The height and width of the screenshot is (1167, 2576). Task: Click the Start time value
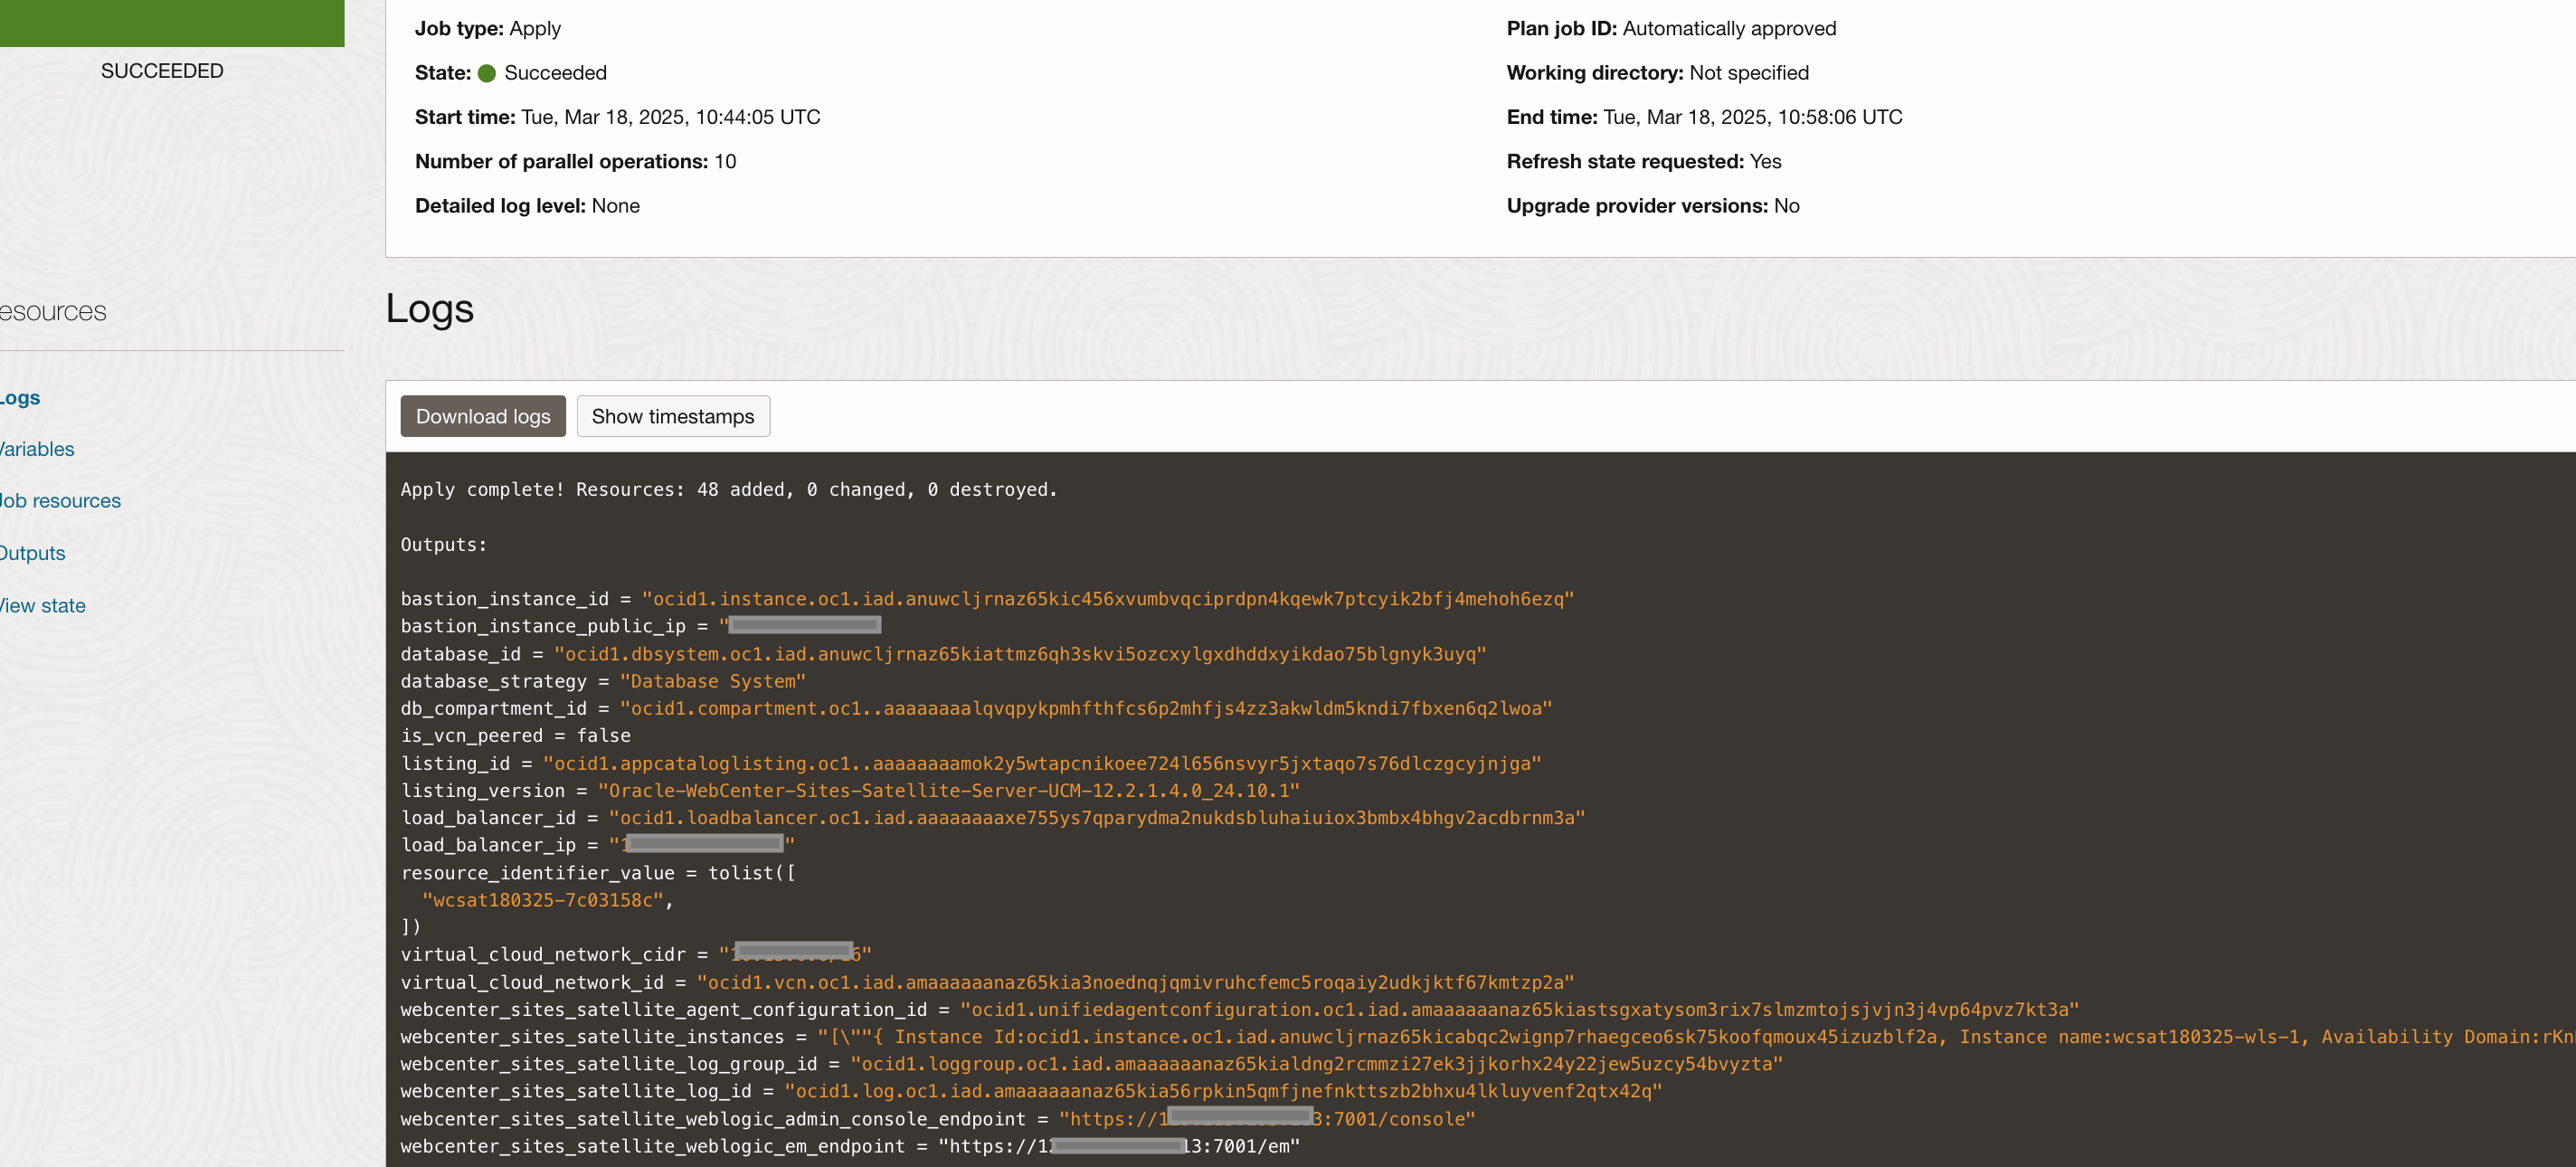[x=670, y=117]
